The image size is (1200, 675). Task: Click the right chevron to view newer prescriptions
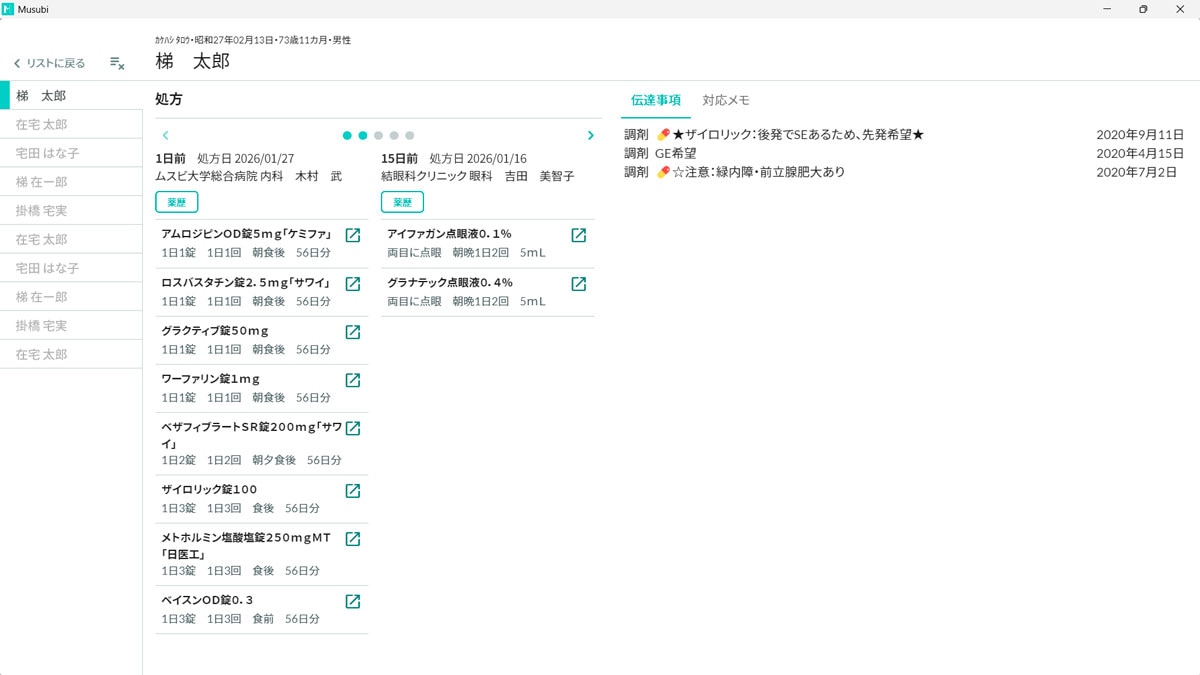[x=590, y=135]
